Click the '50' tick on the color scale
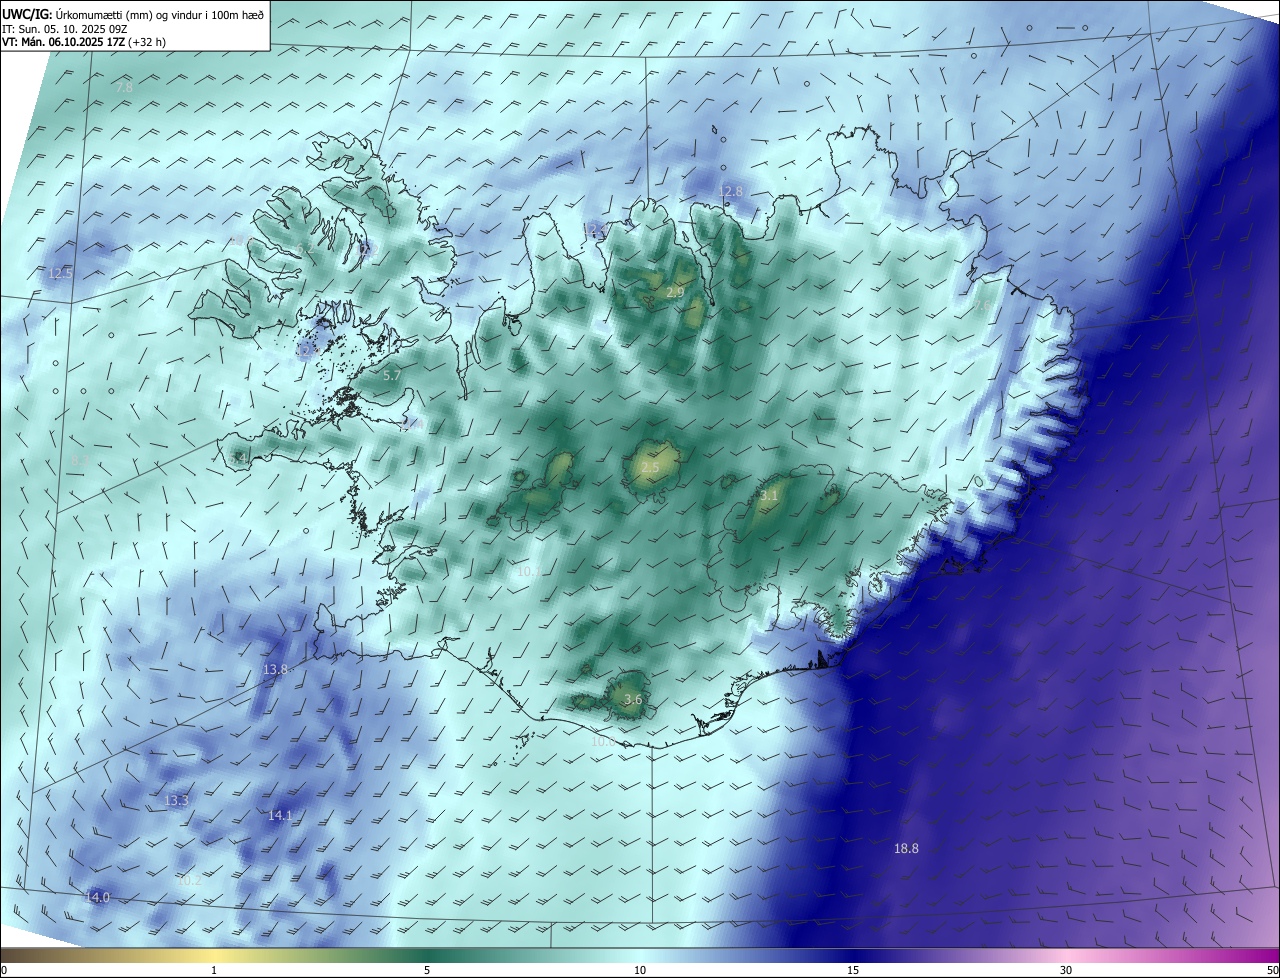 click(x=1272, y=970)
